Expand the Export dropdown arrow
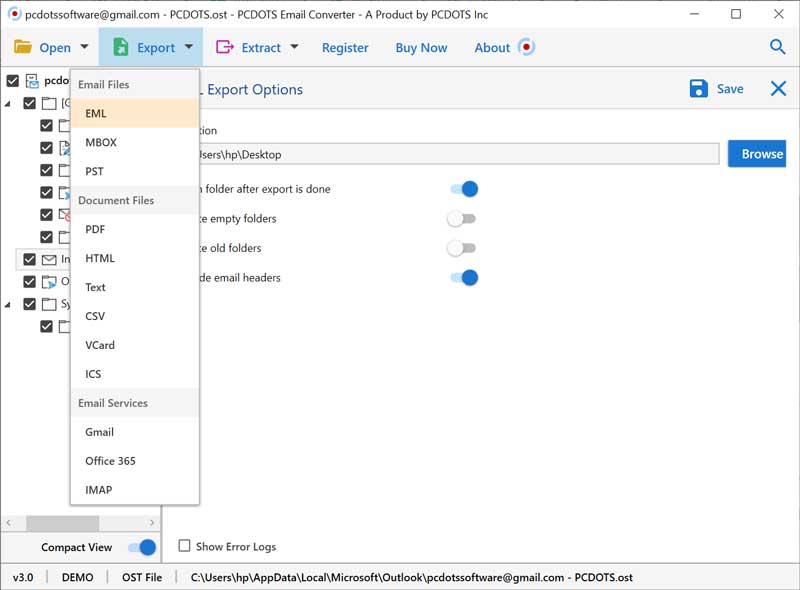This screenshot has width=800, height=590. pyautogui.click(x=189, y=47)
